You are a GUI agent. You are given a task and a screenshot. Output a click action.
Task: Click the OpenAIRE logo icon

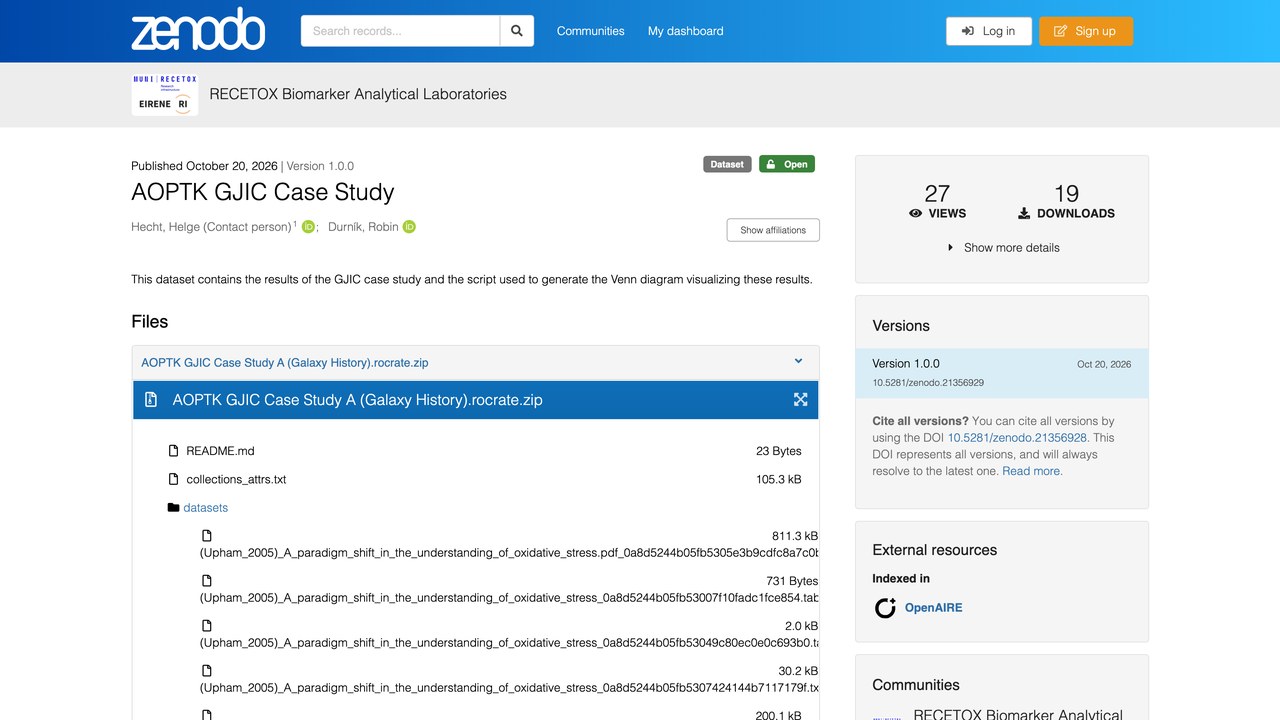[x=885, y=607]
